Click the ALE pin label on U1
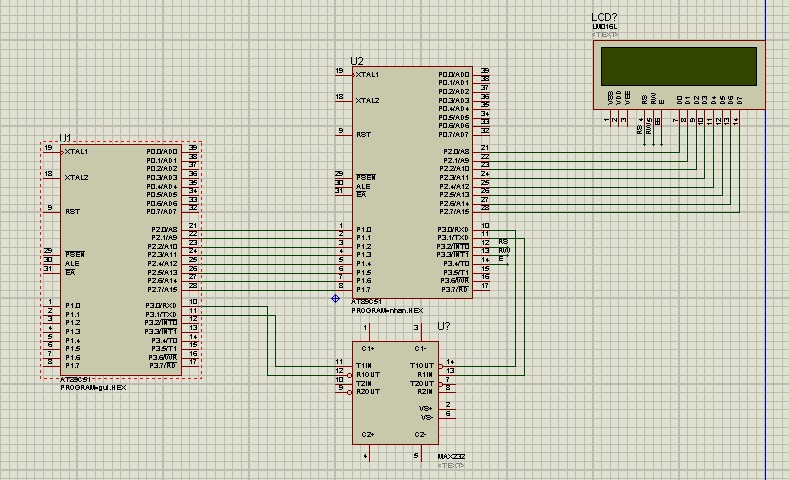 tap(72, 264)
